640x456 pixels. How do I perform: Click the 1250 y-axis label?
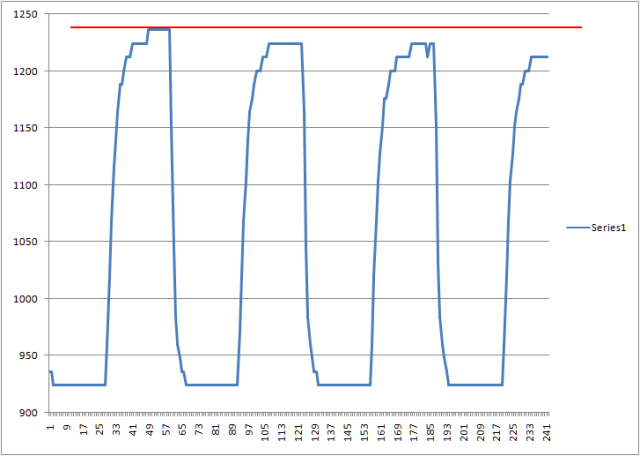[x=27, y=14]
